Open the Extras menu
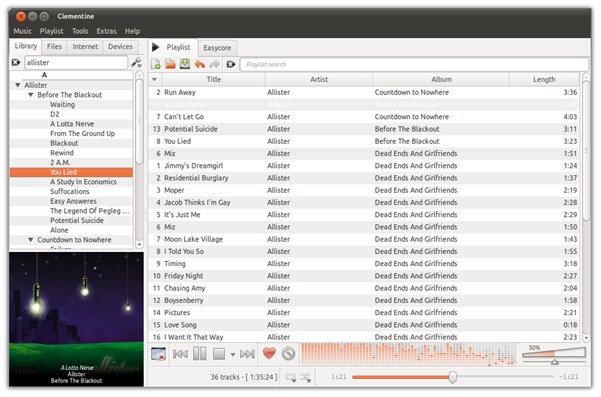The image size is (601, 397). (106, 31)
